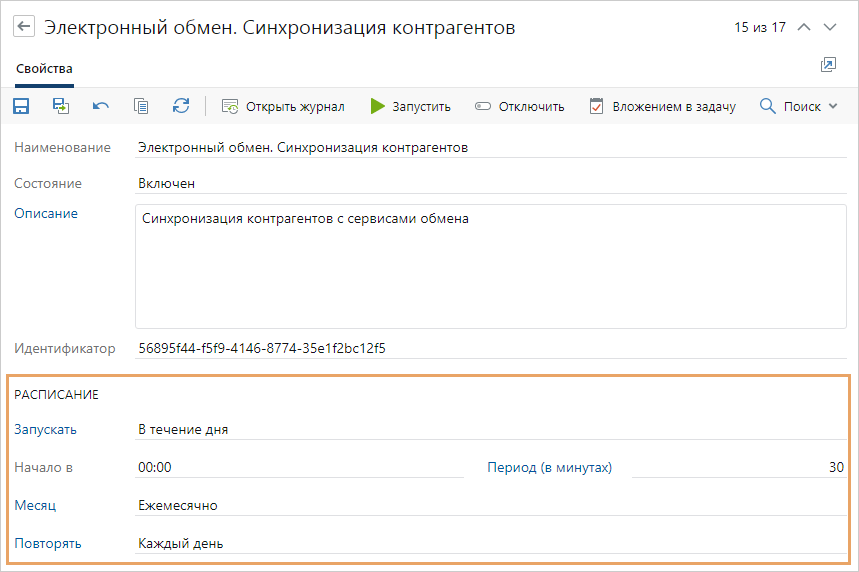Click Вложением в задачу button

662,106
